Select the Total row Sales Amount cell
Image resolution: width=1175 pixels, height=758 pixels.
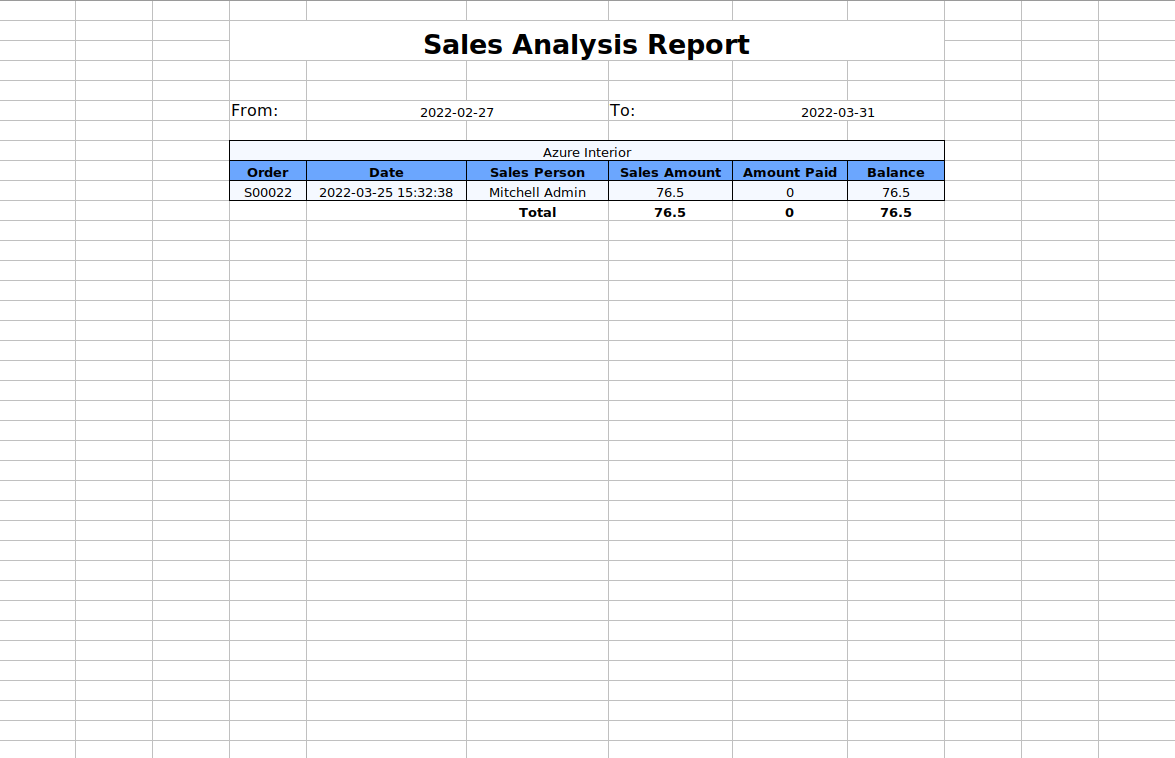(x=670, y=212)
